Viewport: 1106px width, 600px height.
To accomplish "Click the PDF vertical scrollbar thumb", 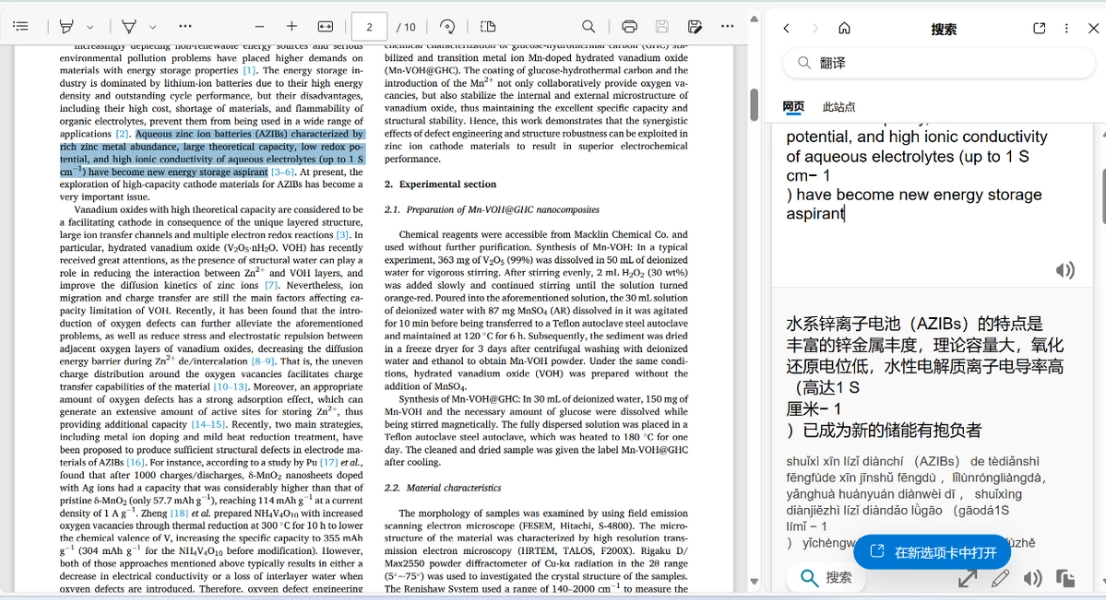I will pyautogui.click(x=754, y=105).
